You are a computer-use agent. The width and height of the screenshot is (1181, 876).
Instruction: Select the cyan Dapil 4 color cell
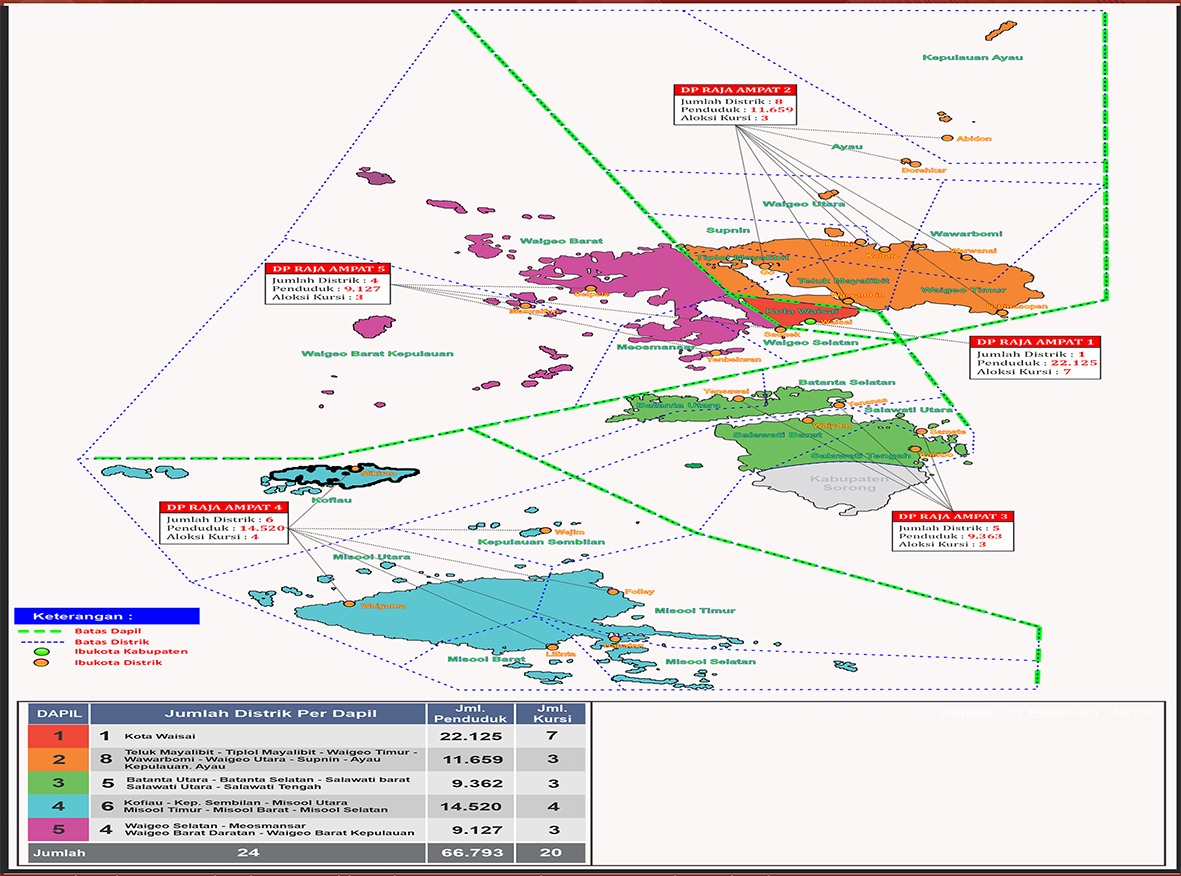60,807
